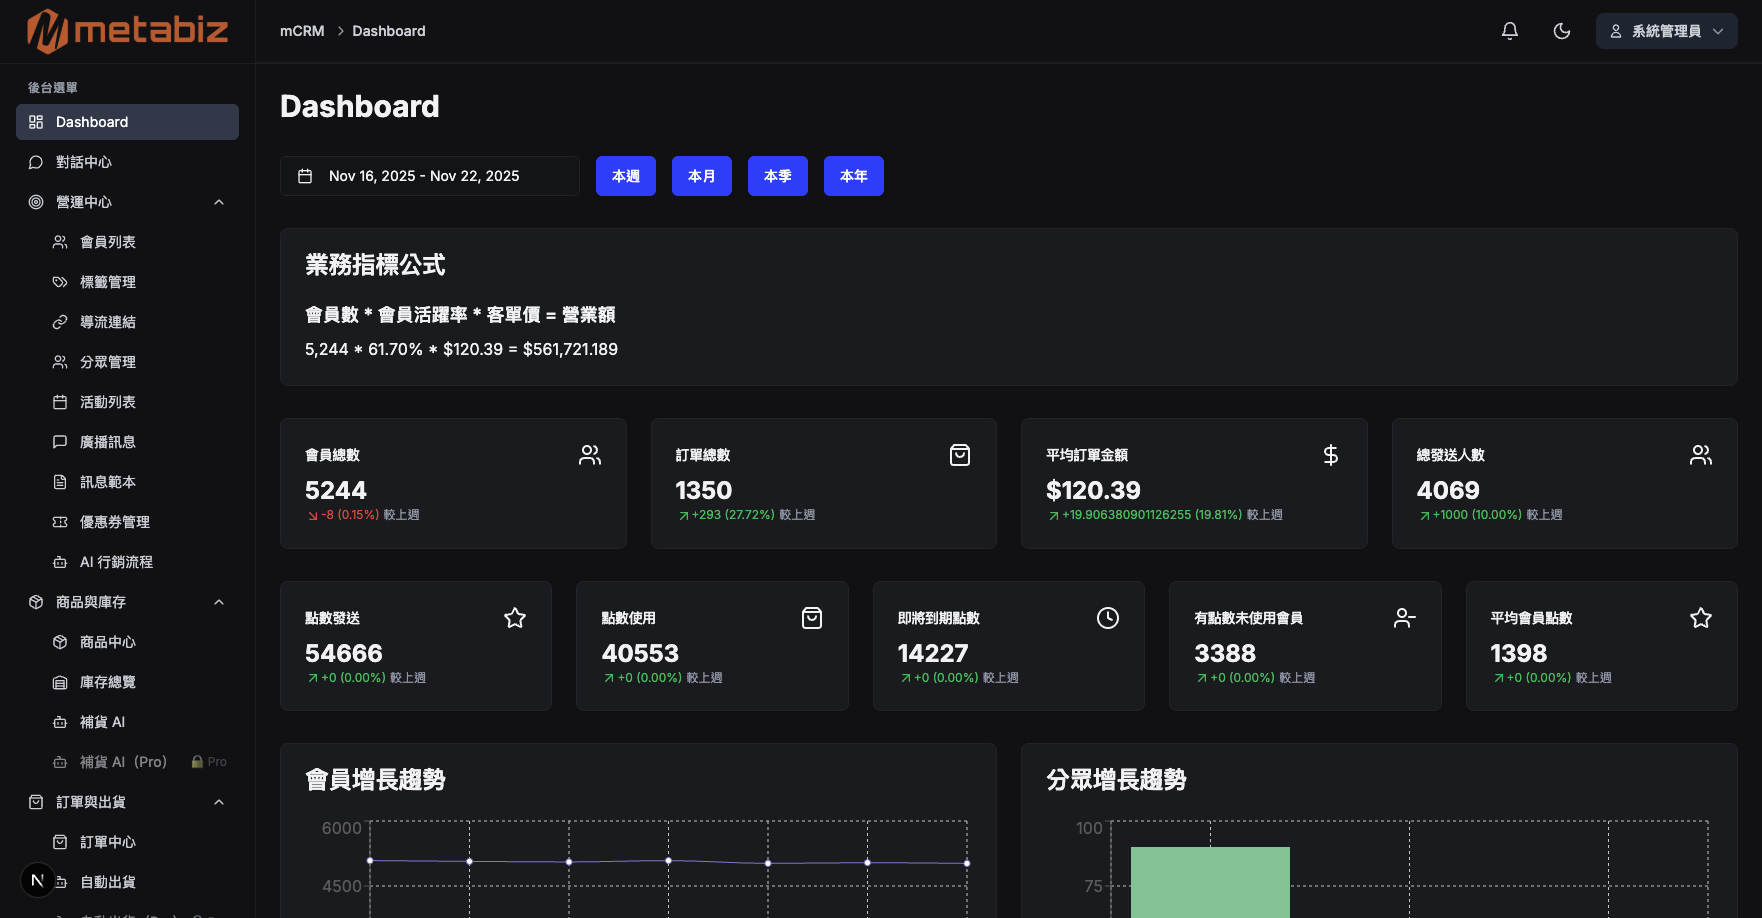Open 導流連結 via its link icon

pyautogui.click(x=59, y=321)
